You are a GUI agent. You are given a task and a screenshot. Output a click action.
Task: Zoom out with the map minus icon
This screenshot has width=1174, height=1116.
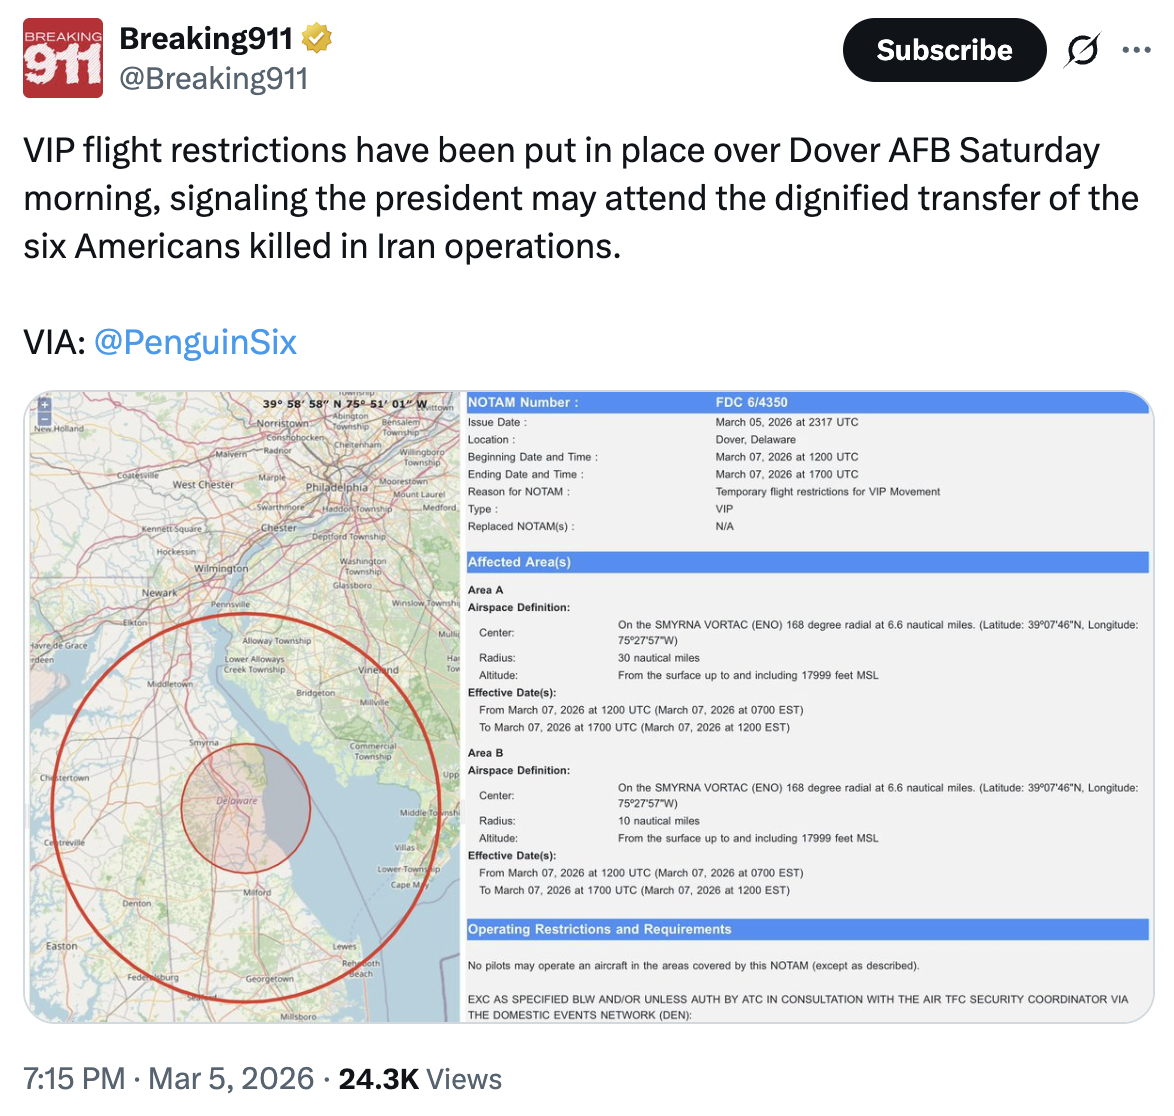point(44,420)
